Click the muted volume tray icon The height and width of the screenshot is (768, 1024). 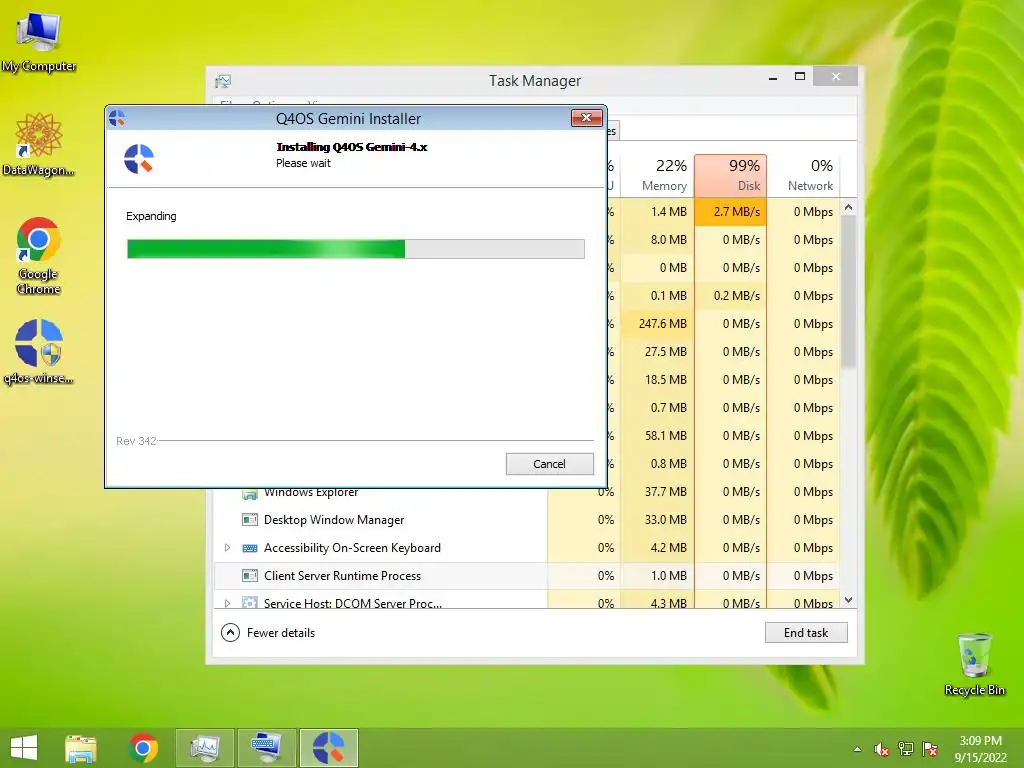coord(882,749)
